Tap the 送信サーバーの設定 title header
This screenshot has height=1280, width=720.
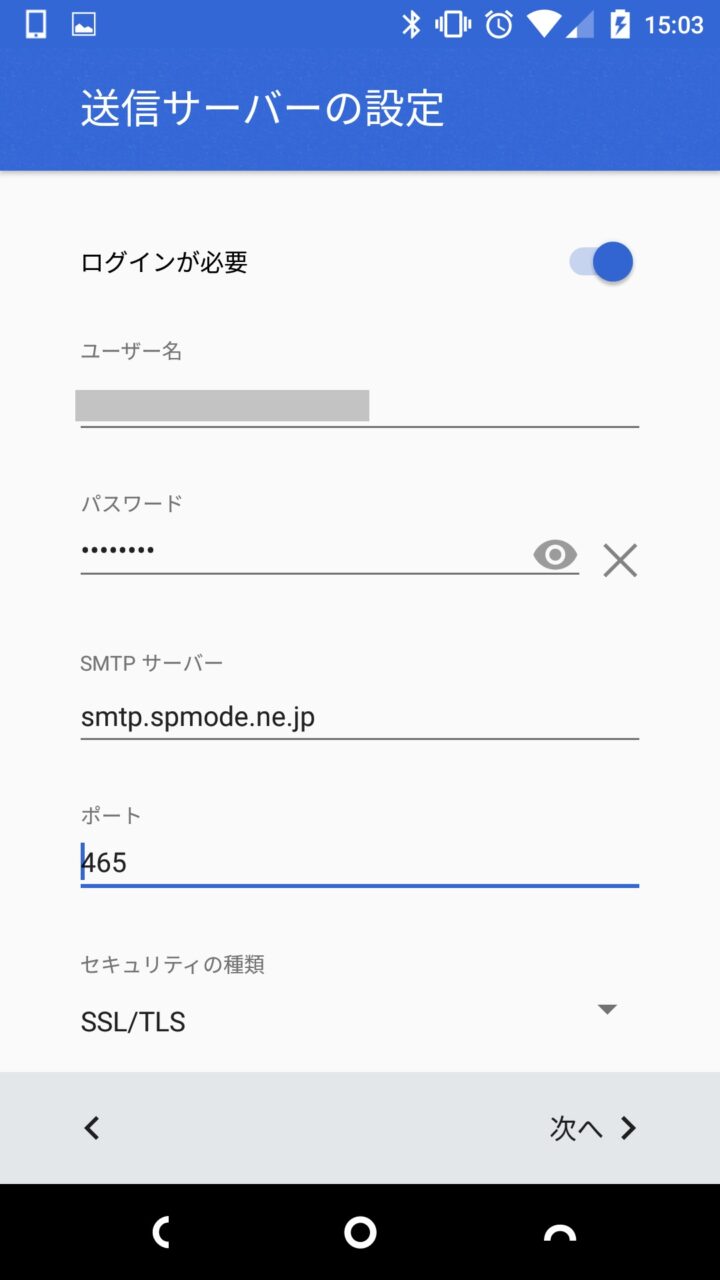coord(262,109)
